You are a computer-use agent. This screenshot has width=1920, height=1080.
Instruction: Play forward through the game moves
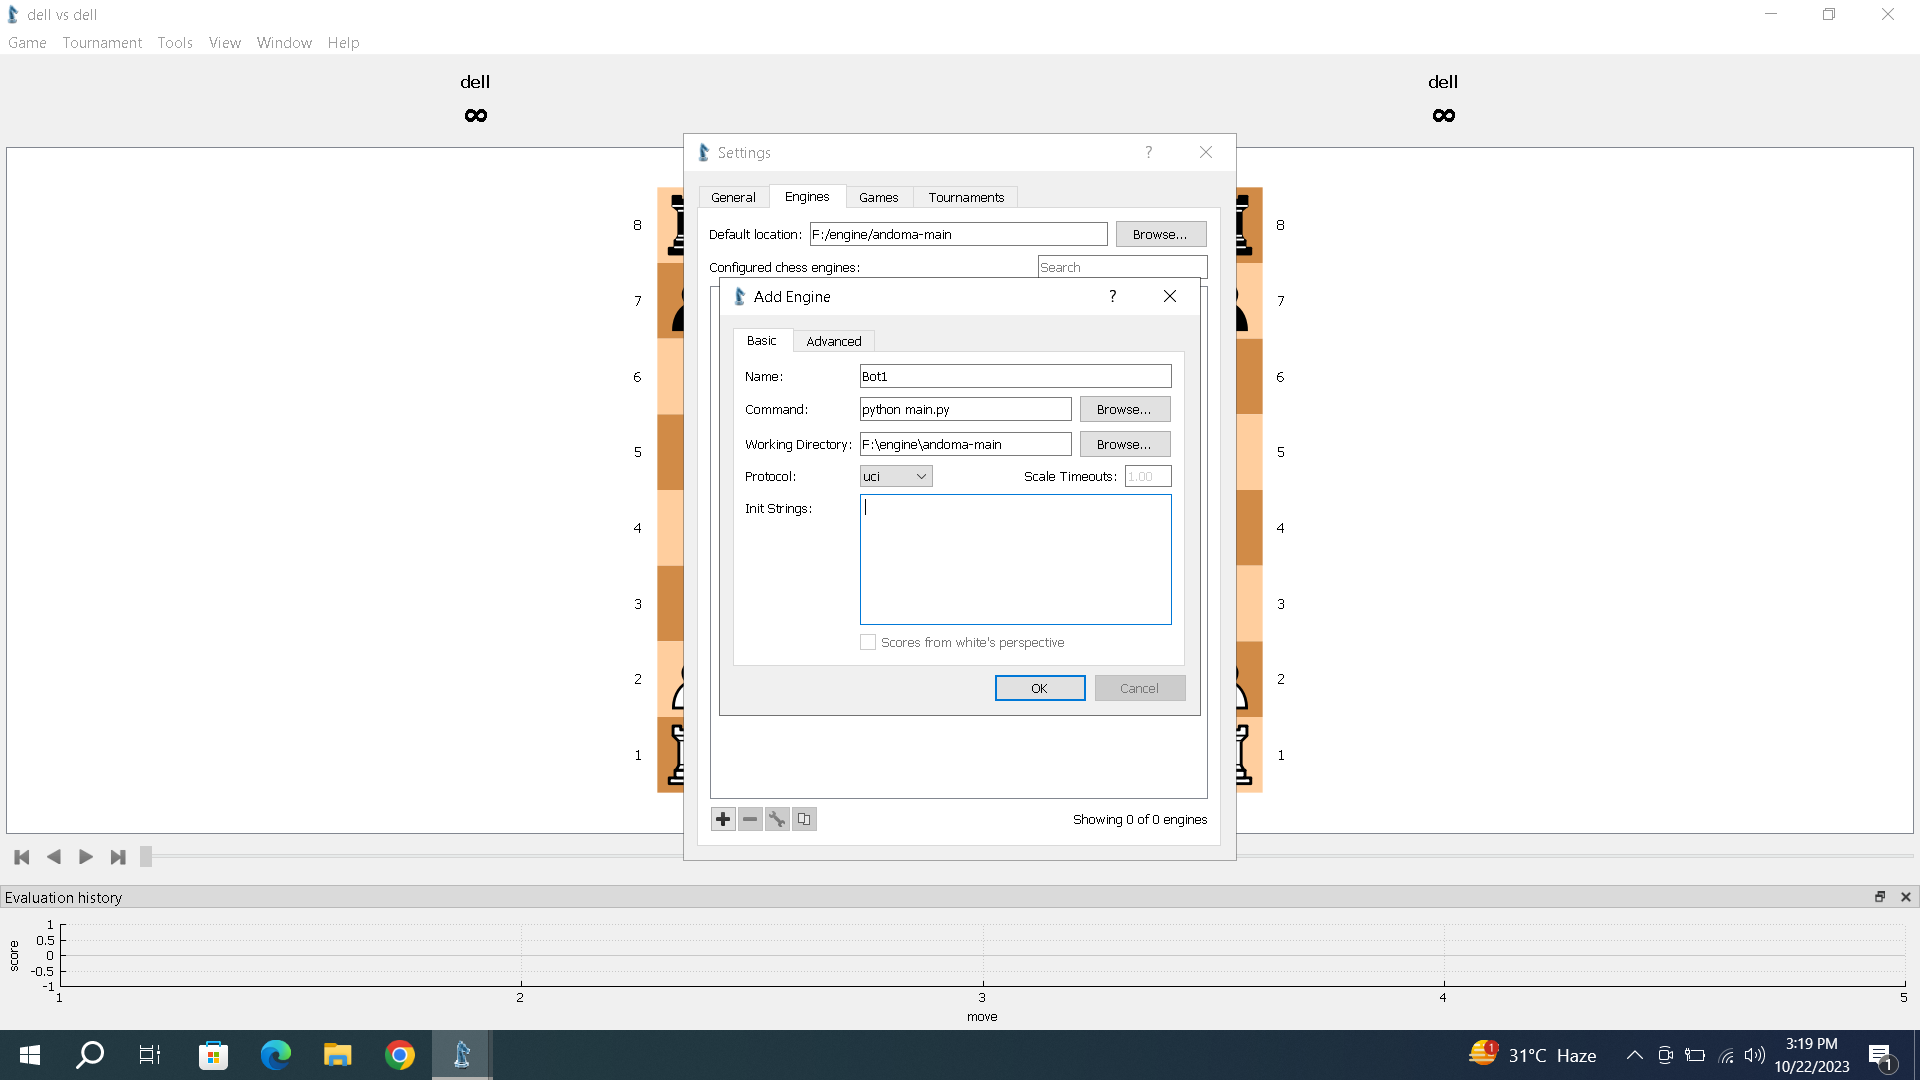85,857
